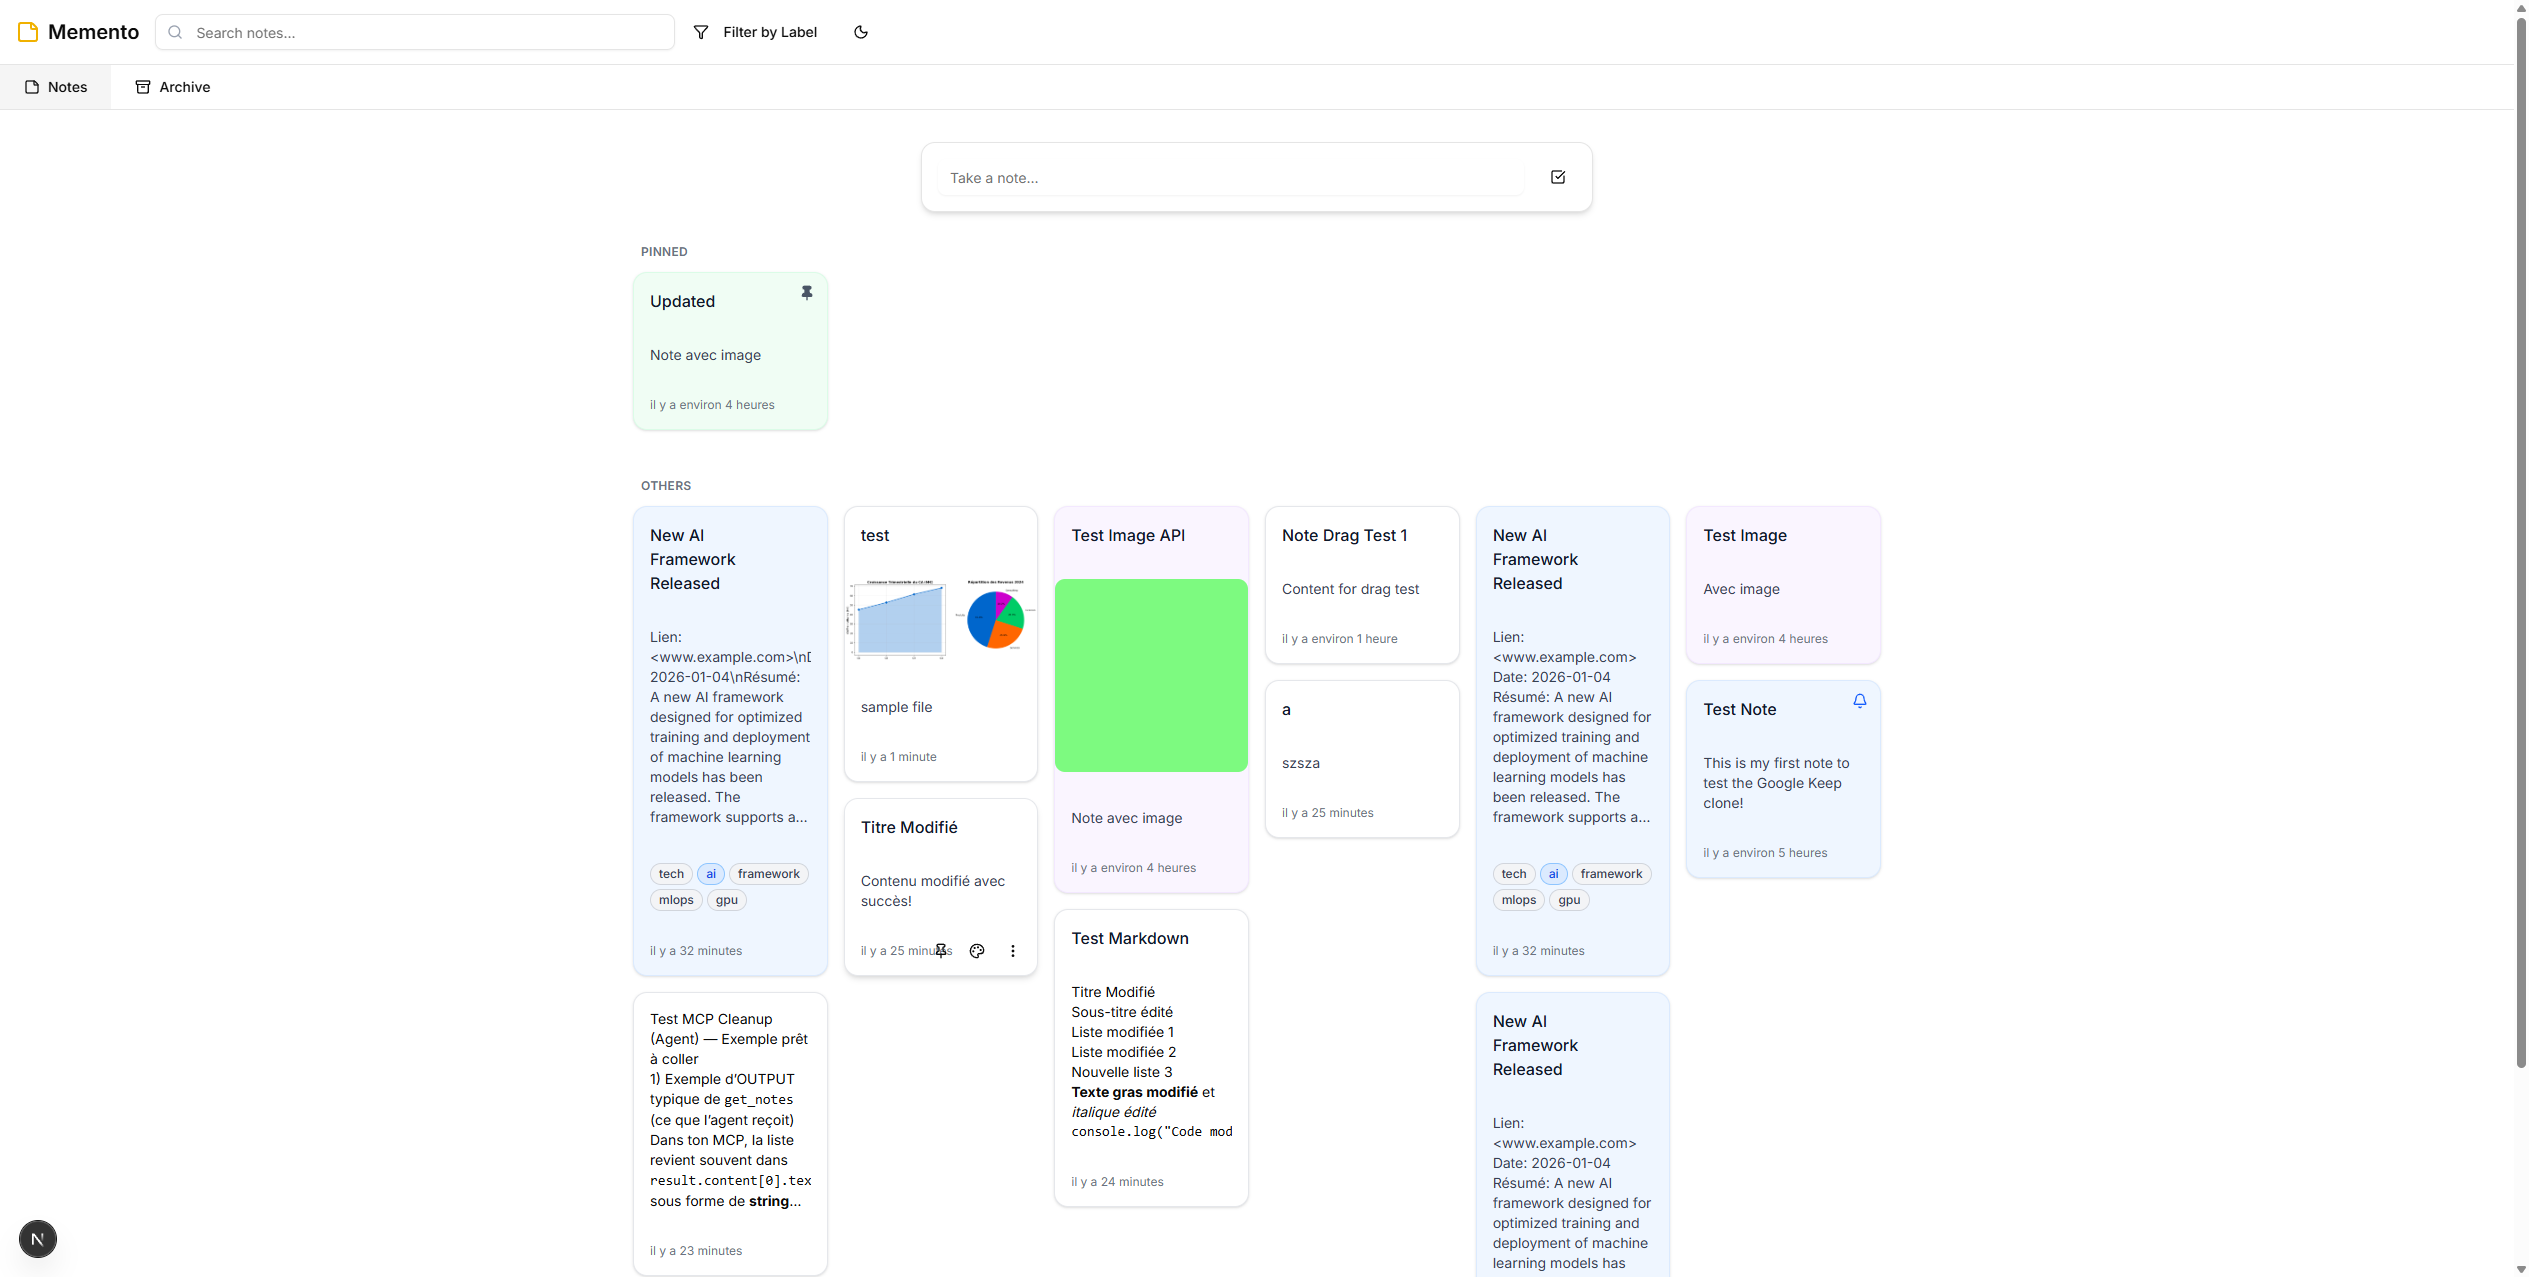Click the N avatar button
This screenshot has width=2529, height=1277.
[x=38, y=1239]
